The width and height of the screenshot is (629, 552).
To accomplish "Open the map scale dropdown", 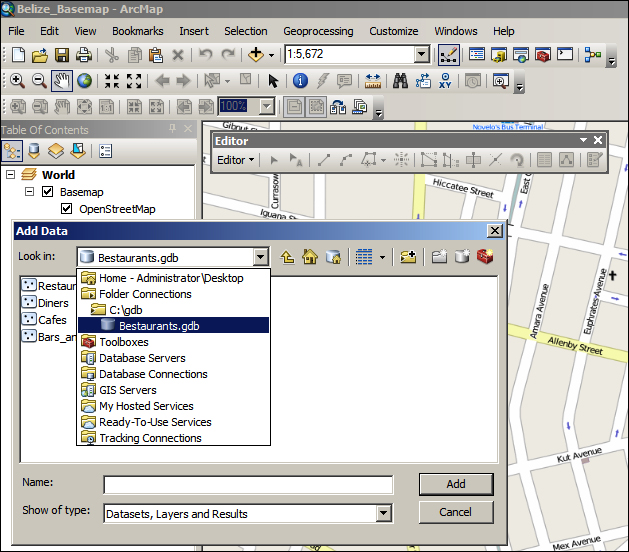I will coord(422,54).
